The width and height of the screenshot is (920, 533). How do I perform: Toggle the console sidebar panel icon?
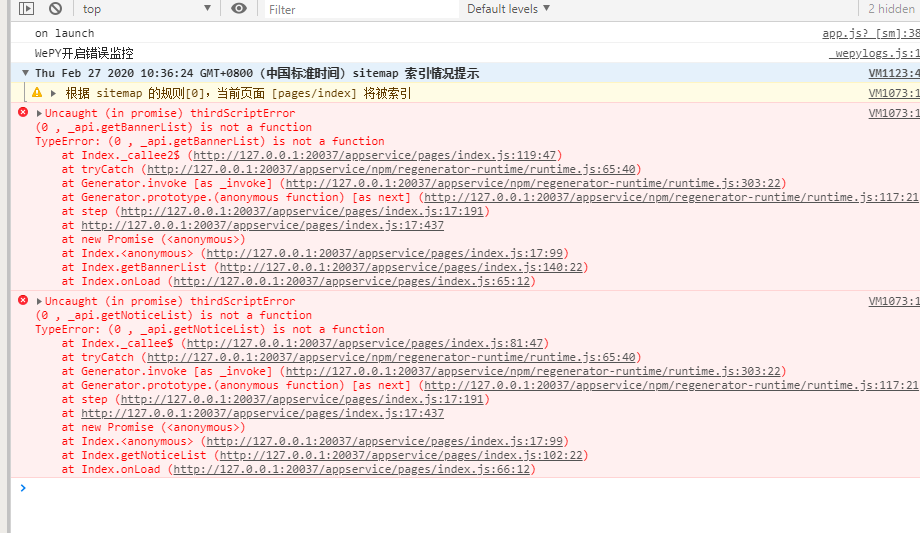(x=26, y=8)
